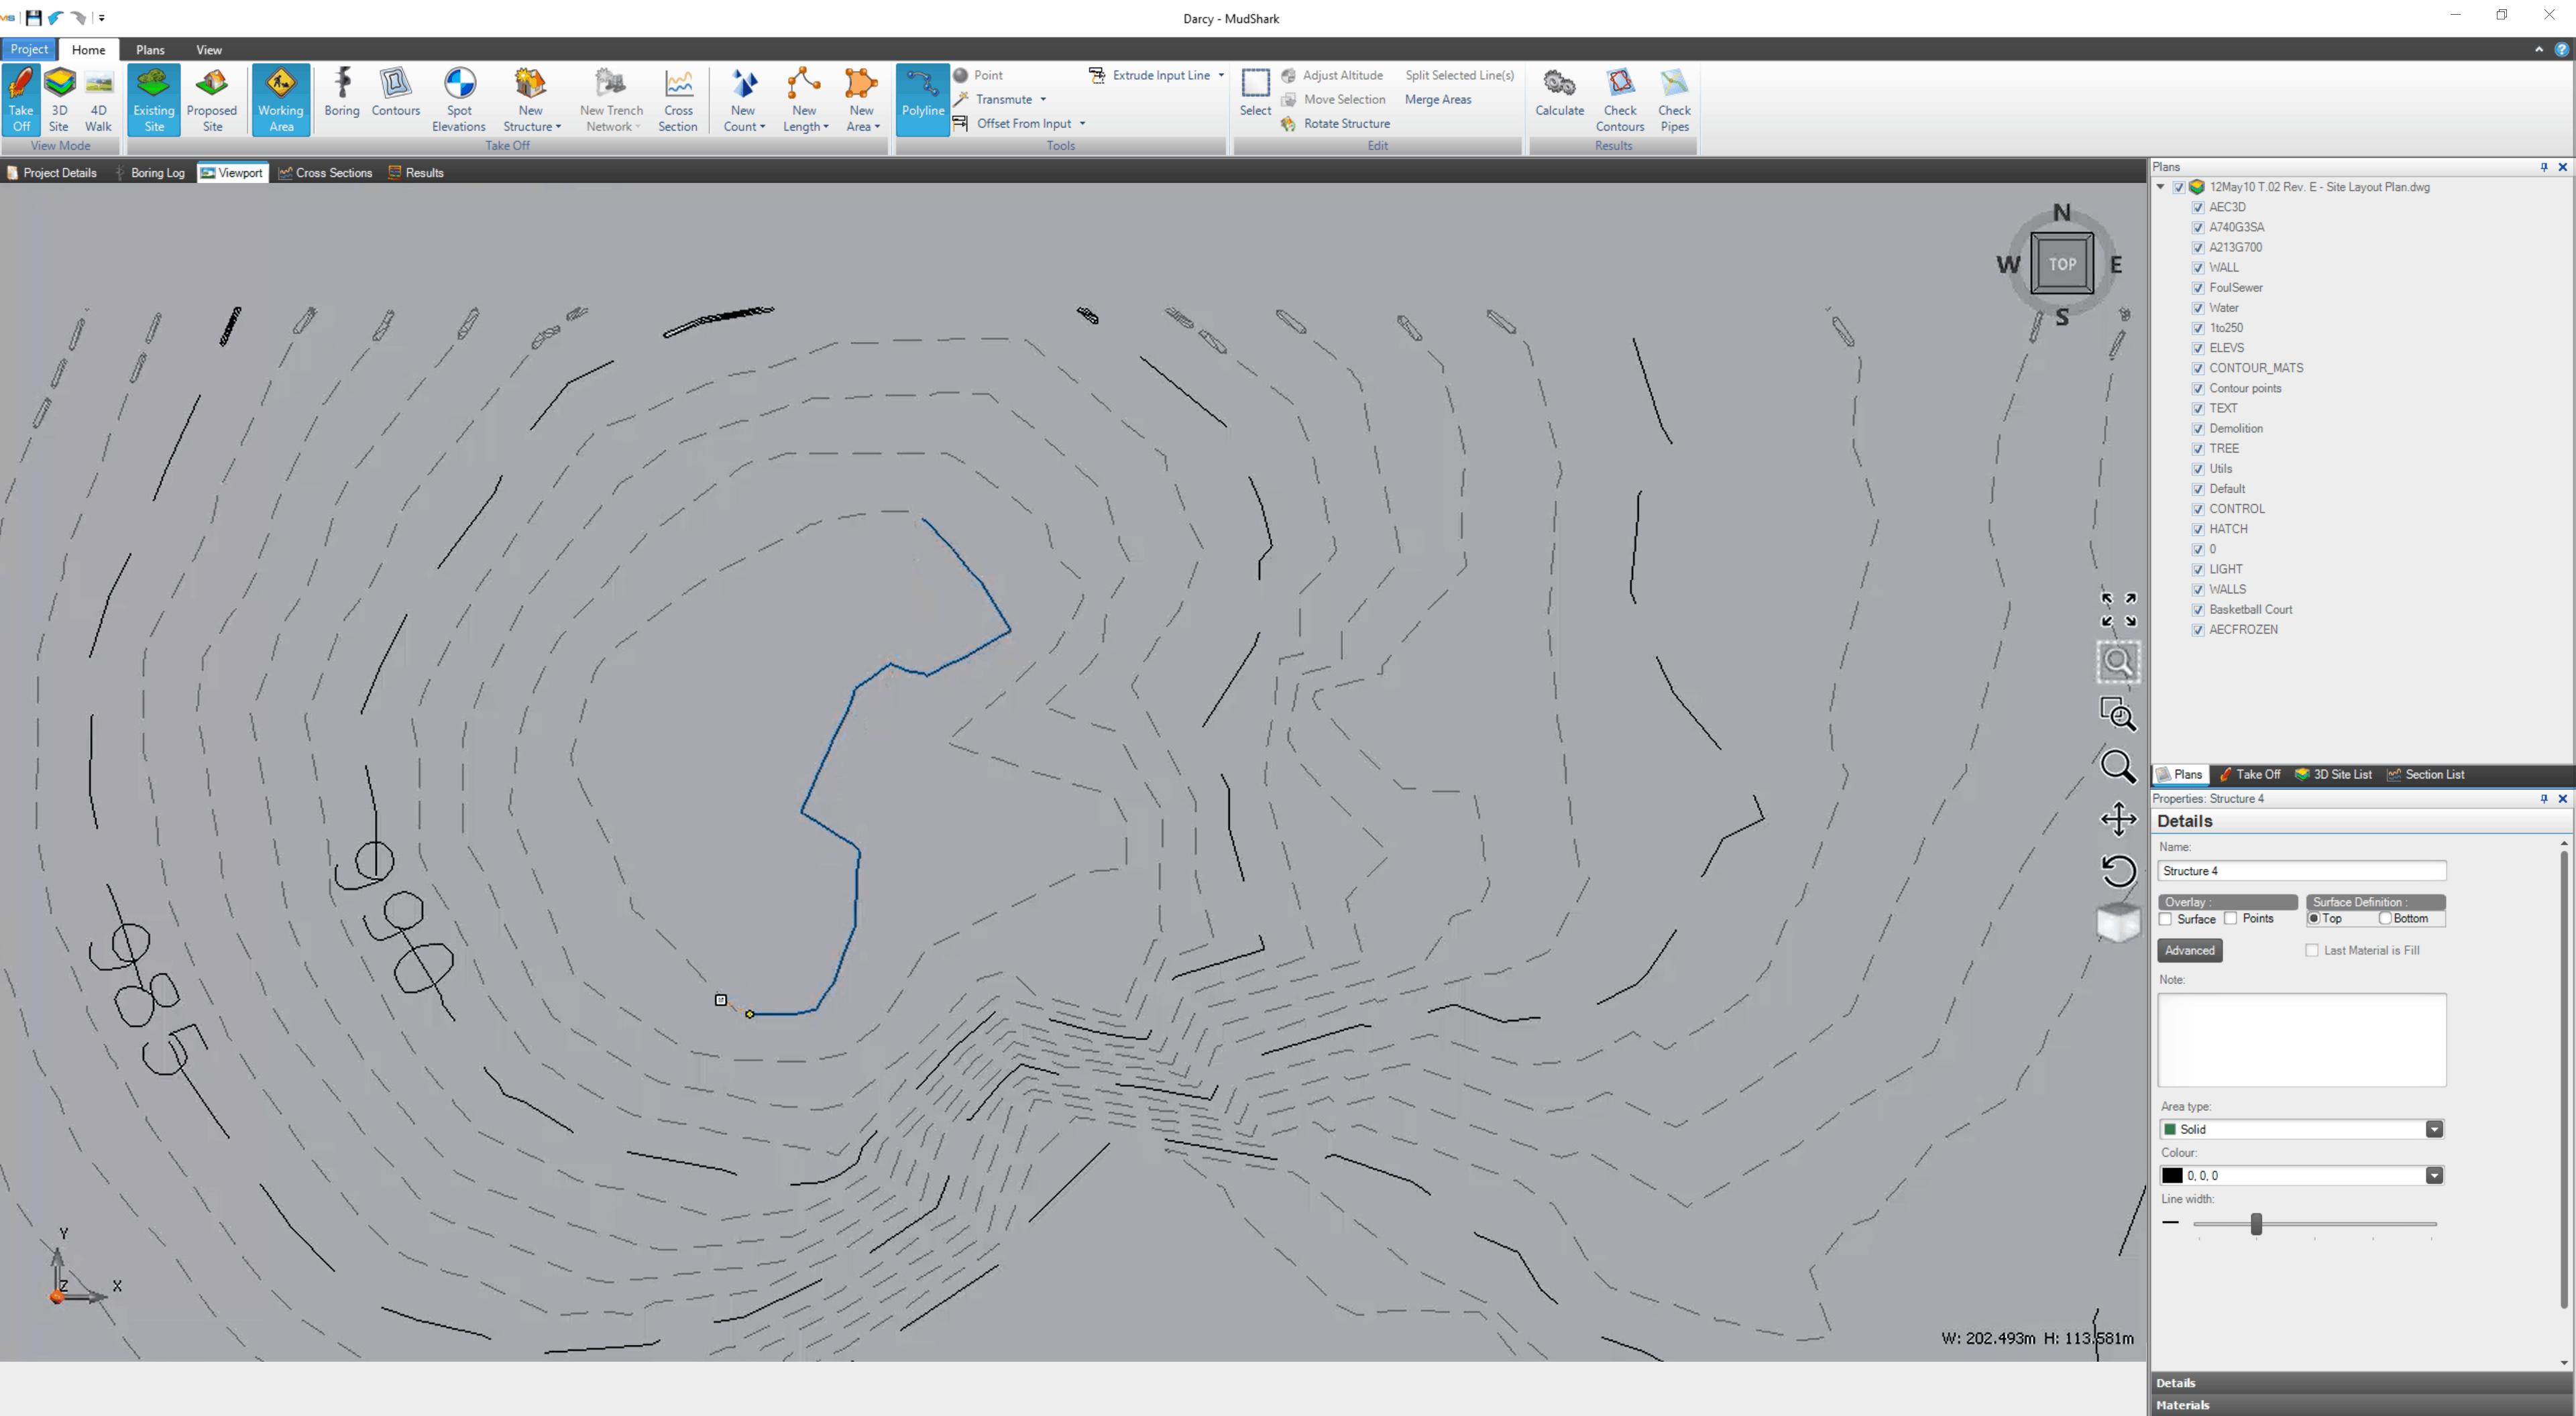2576x1416 pixels.
Task: Expand the Materials section bar
Action: [2362, 1405]
